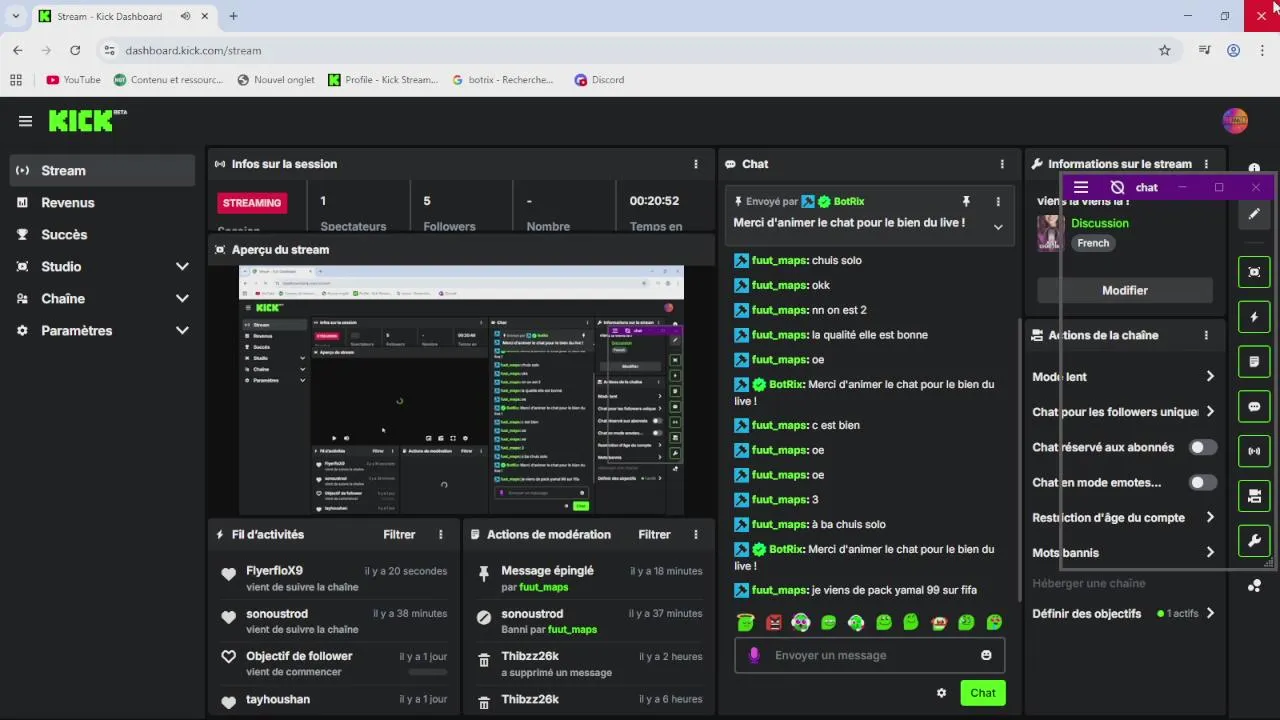The height and width of the screenshot is (720, 1280).
Task: Reload the browser page
Action: pos(75,50)
